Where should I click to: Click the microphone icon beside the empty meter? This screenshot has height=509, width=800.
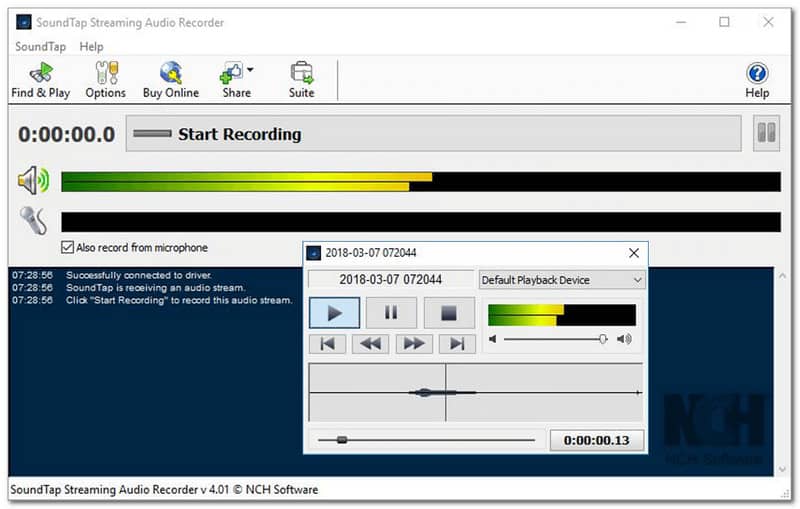point(34,221)
